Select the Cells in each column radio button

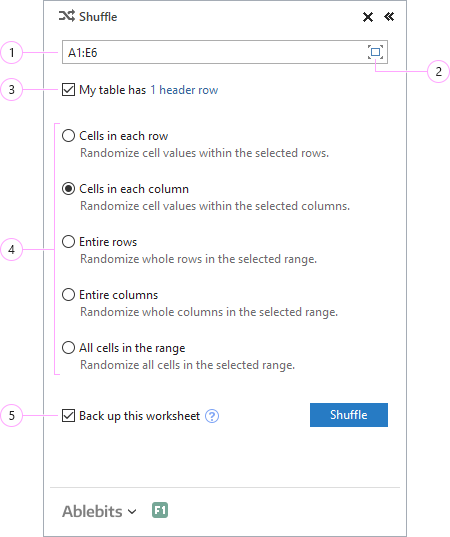tap(68, 189)
